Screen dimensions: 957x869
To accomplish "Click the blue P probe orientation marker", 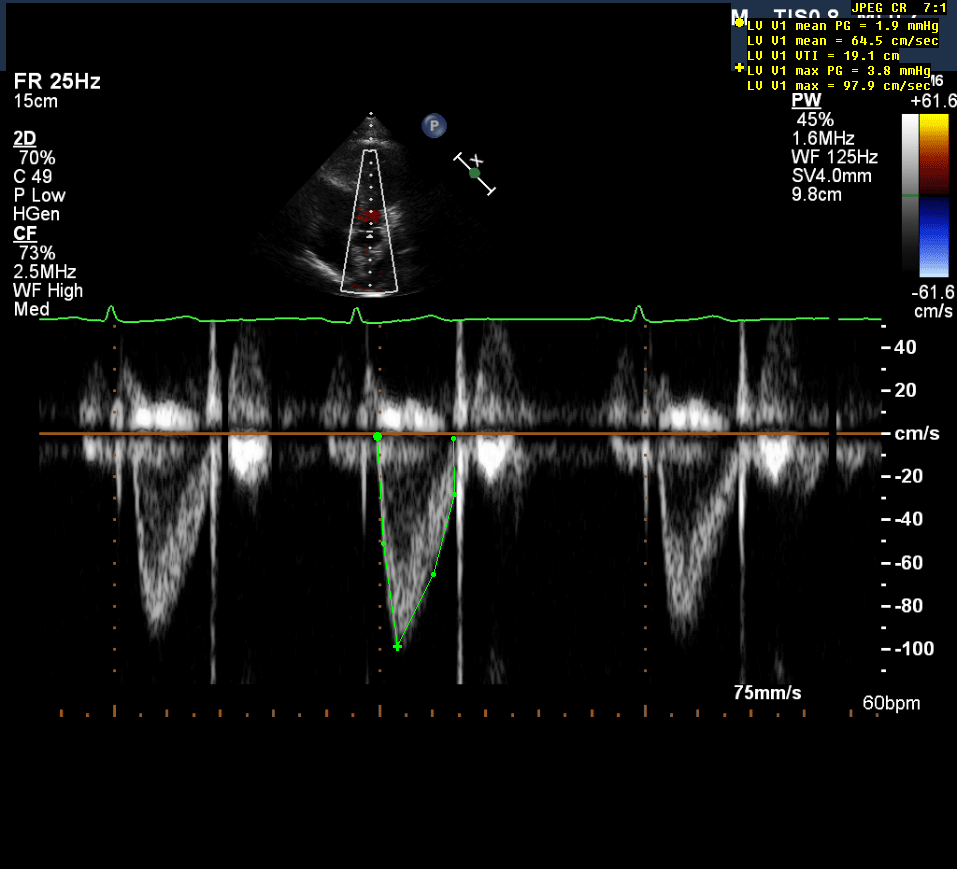I will point(433,125).
